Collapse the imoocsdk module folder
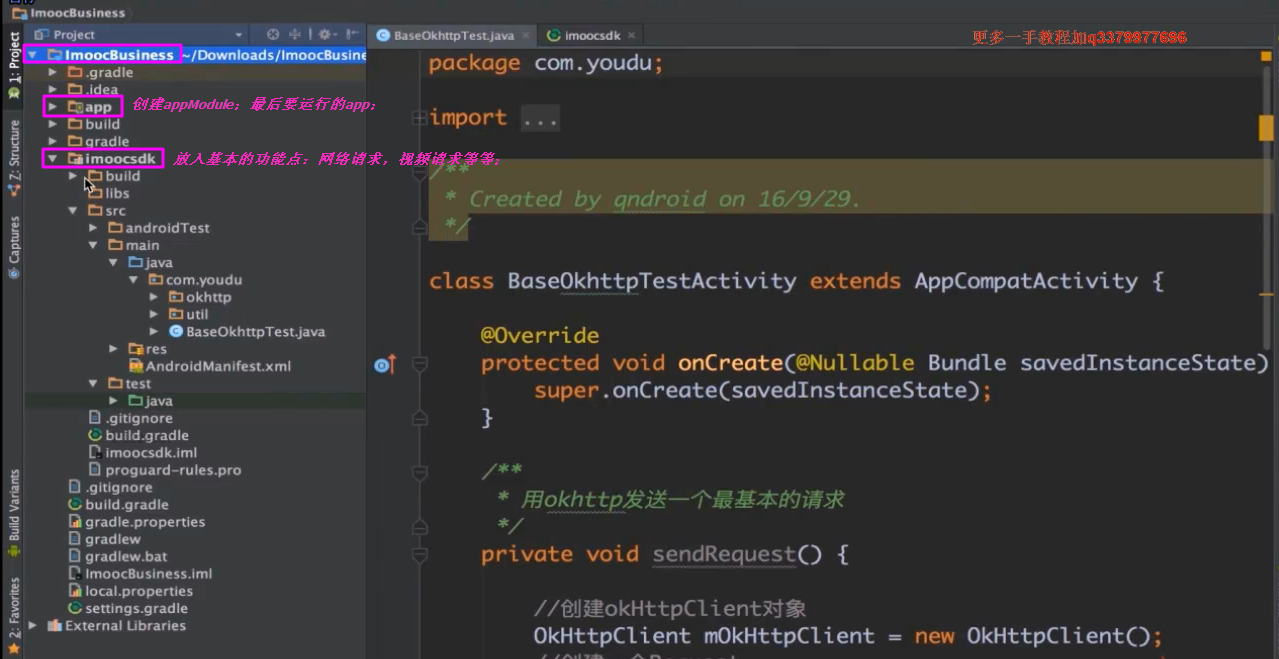The height and width of the screenshot is (659, 1279). [52, 159]
